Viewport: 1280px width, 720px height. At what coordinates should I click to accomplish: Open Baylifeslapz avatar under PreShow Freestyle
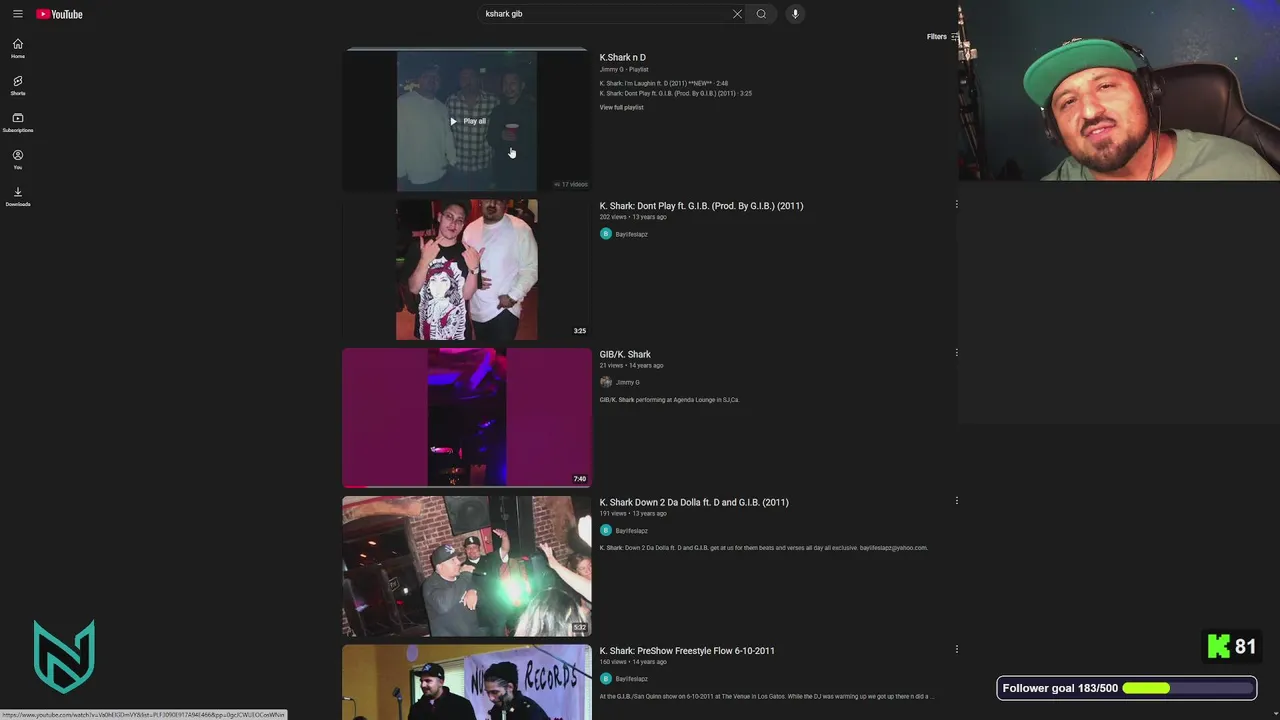(x=605, y=678)
